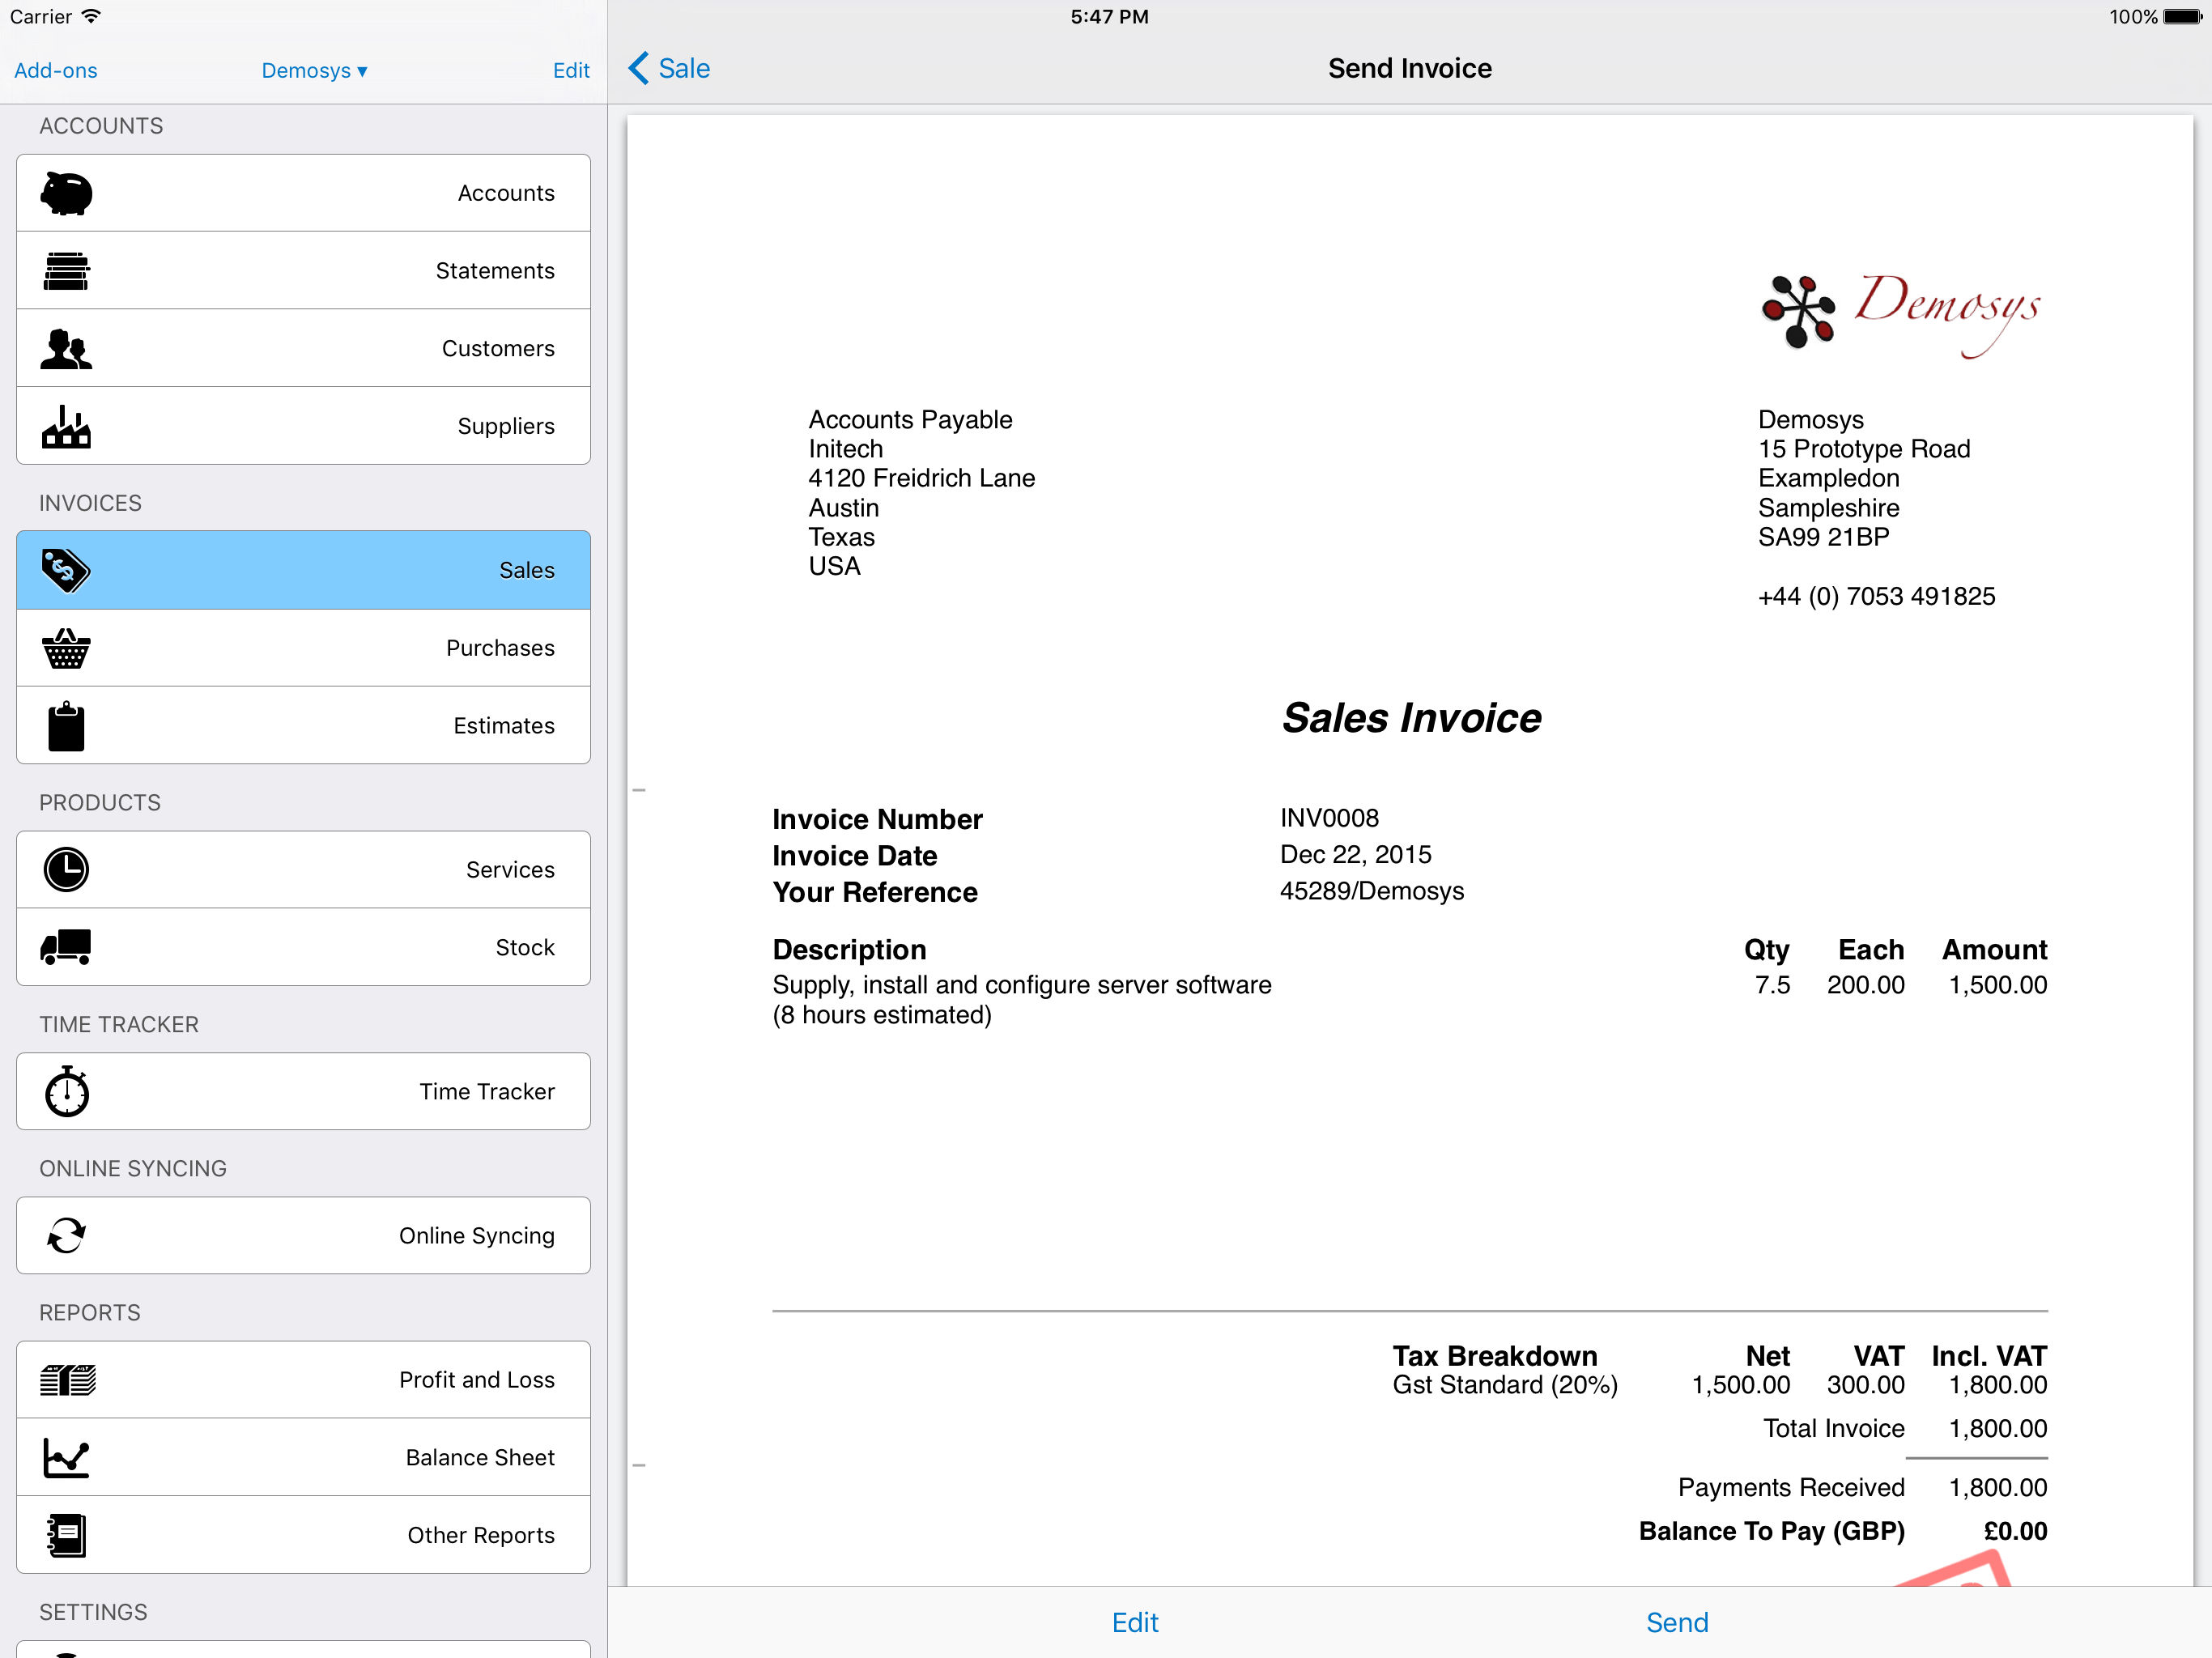Expand the Demosys company dropdown
2212x1658 pixels.
click(314, 71)
